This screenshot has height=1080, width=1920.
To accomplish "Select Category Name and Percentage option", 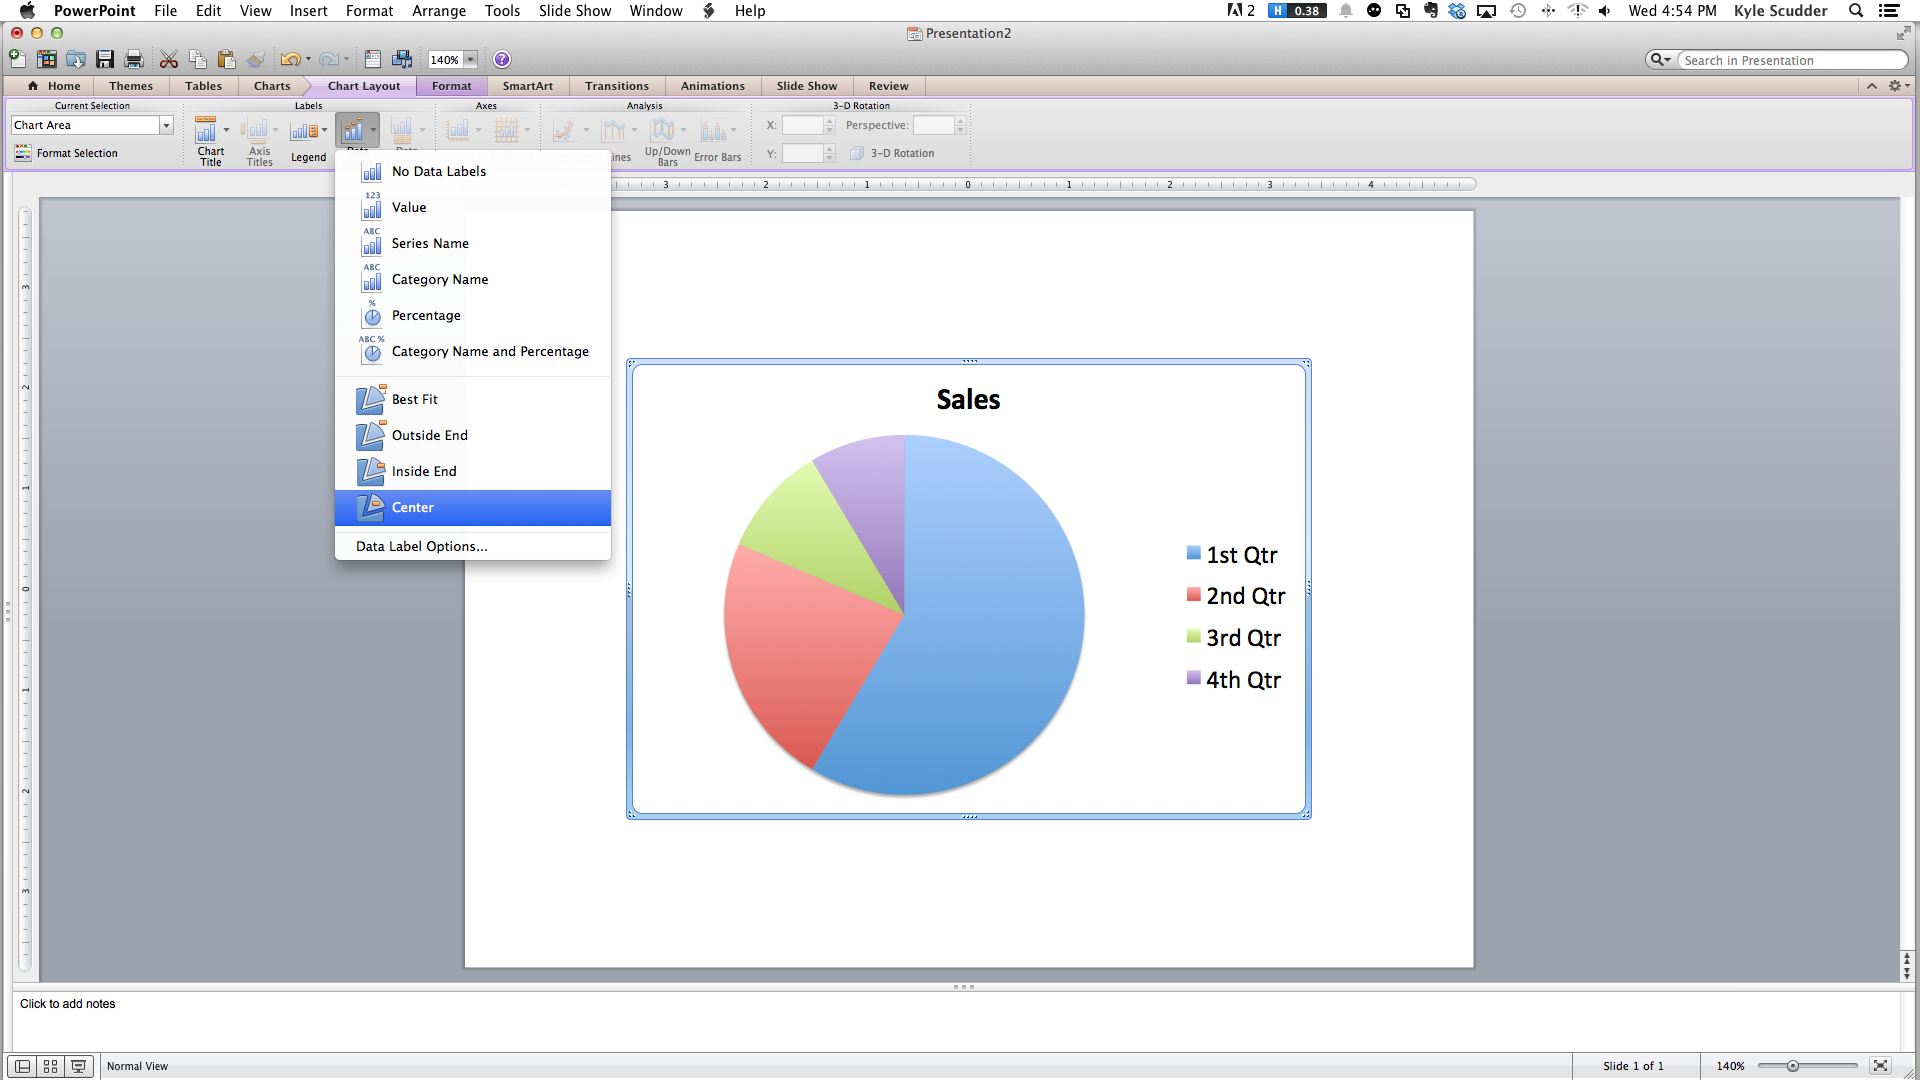I will [491, 351].
